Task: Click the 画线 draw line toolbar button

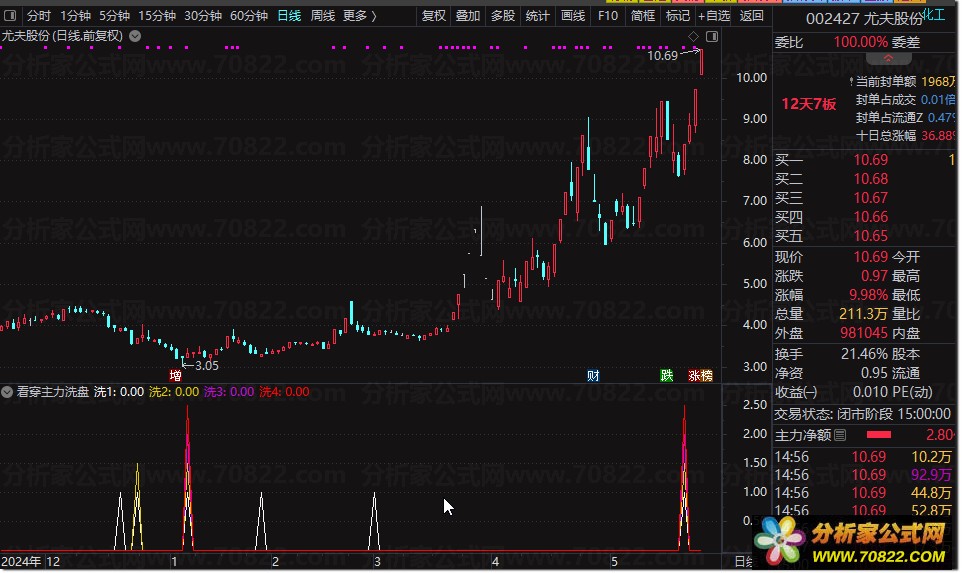Action: point(573,15)
